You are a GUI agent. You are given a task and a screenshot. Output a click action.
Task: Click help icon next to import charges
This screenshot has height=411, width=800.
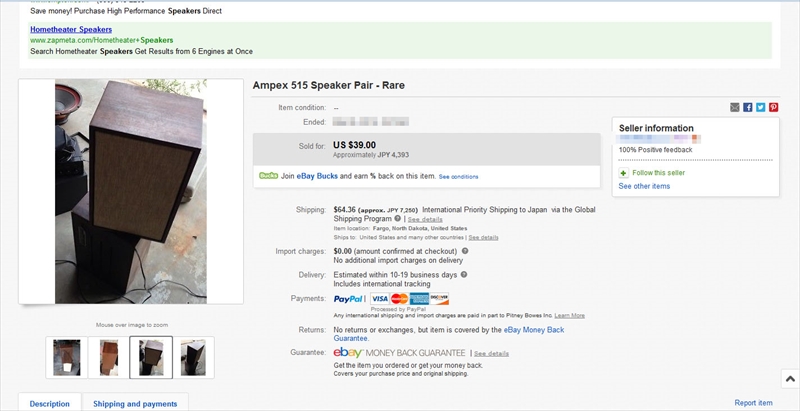point(465,251)
